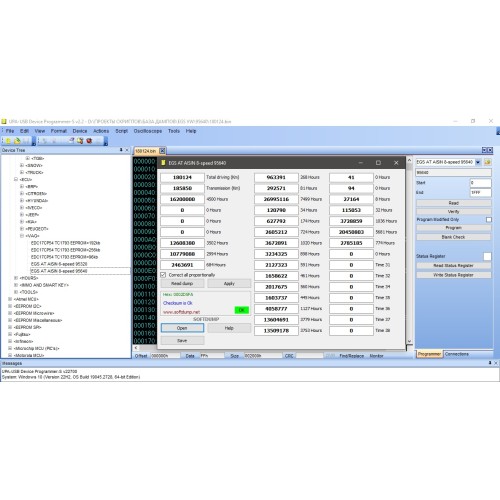The height and width of the screenshot is (500, 500).
Task: Toggle the Status Register checkbox
Action: 487,256
